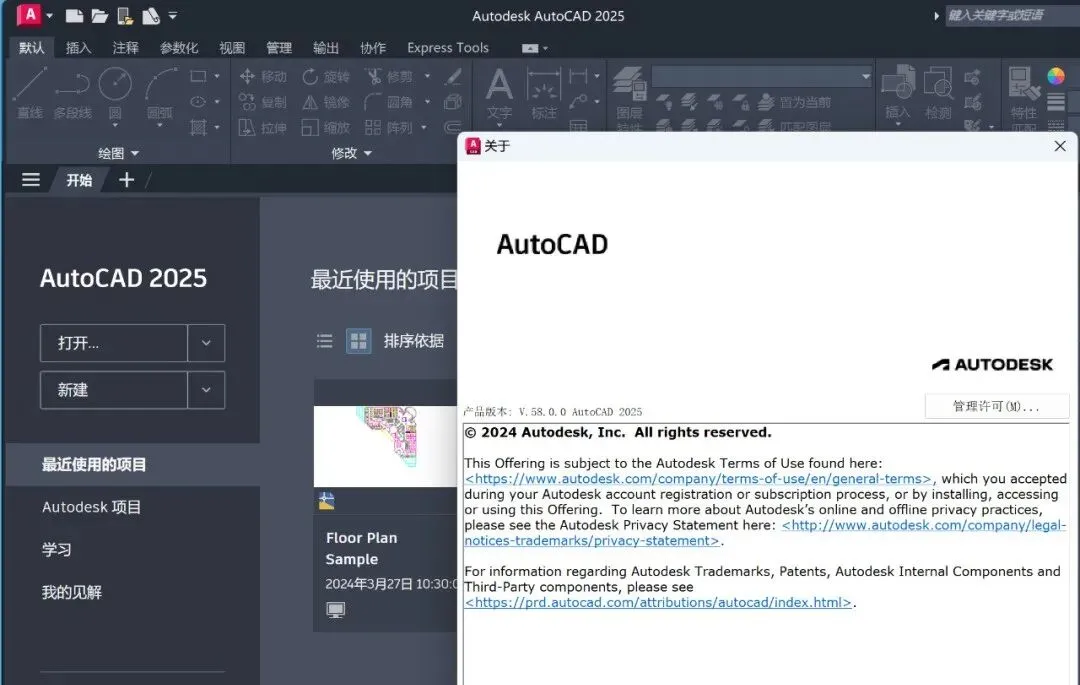The height and width of the screenshot is (685, 1080).
Task: Click the 管理许可(M)... button in About dialog
Action: point(997,406)
